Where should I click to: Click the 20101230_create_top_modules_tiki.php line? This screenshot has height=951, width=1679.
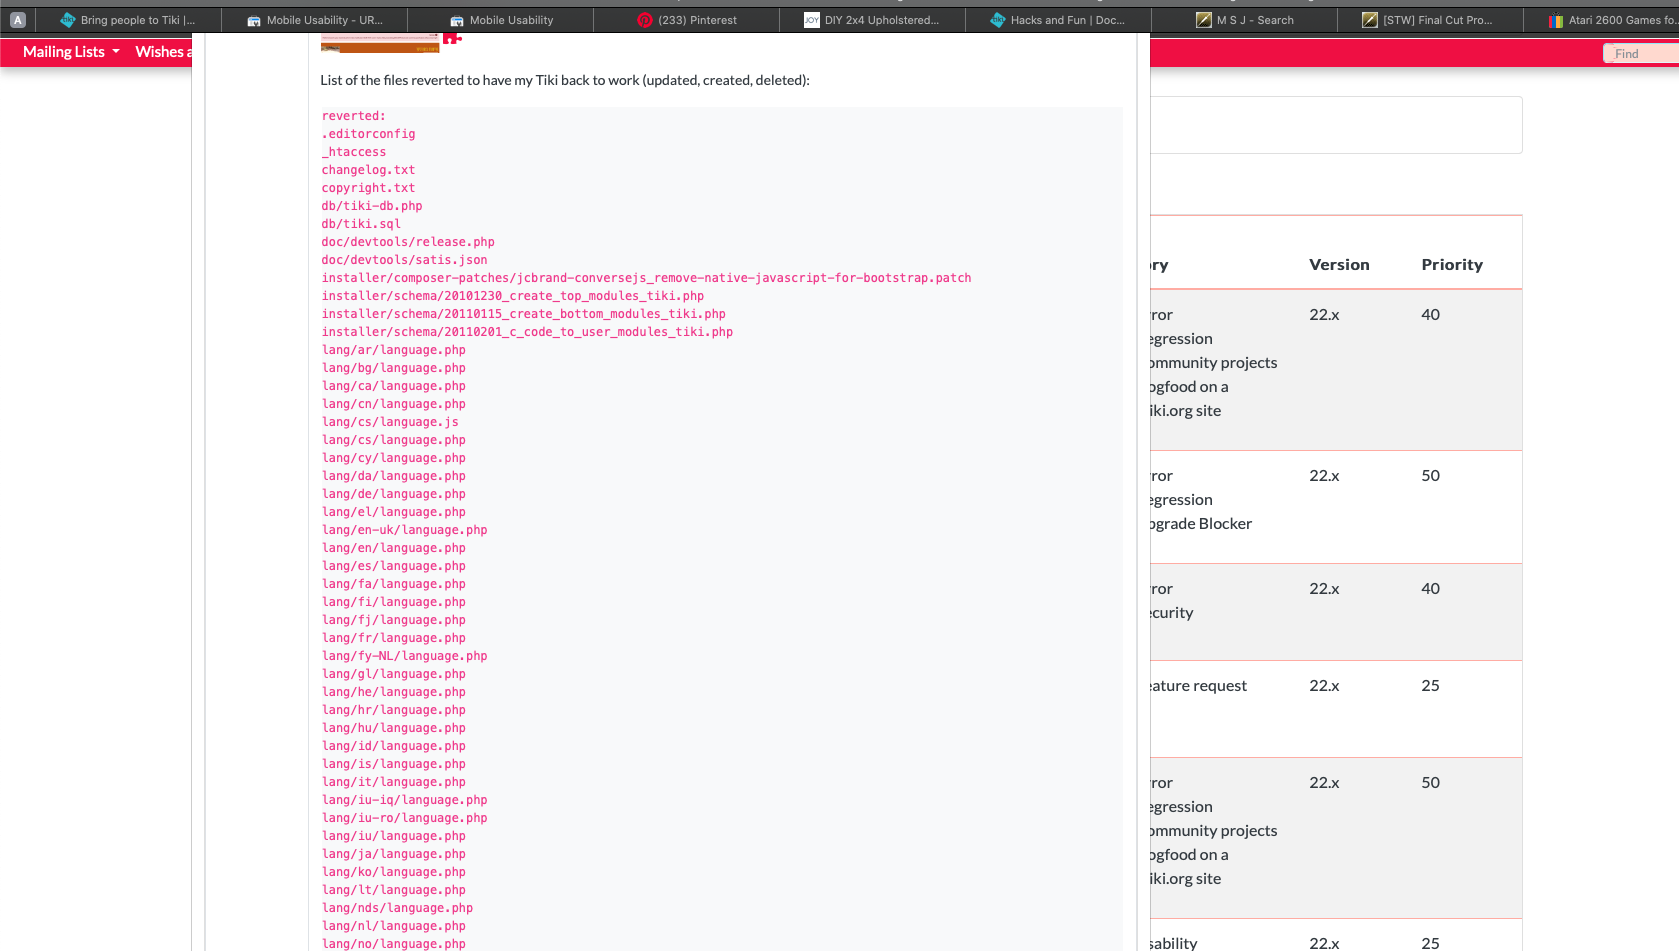[x=513, y=296]
